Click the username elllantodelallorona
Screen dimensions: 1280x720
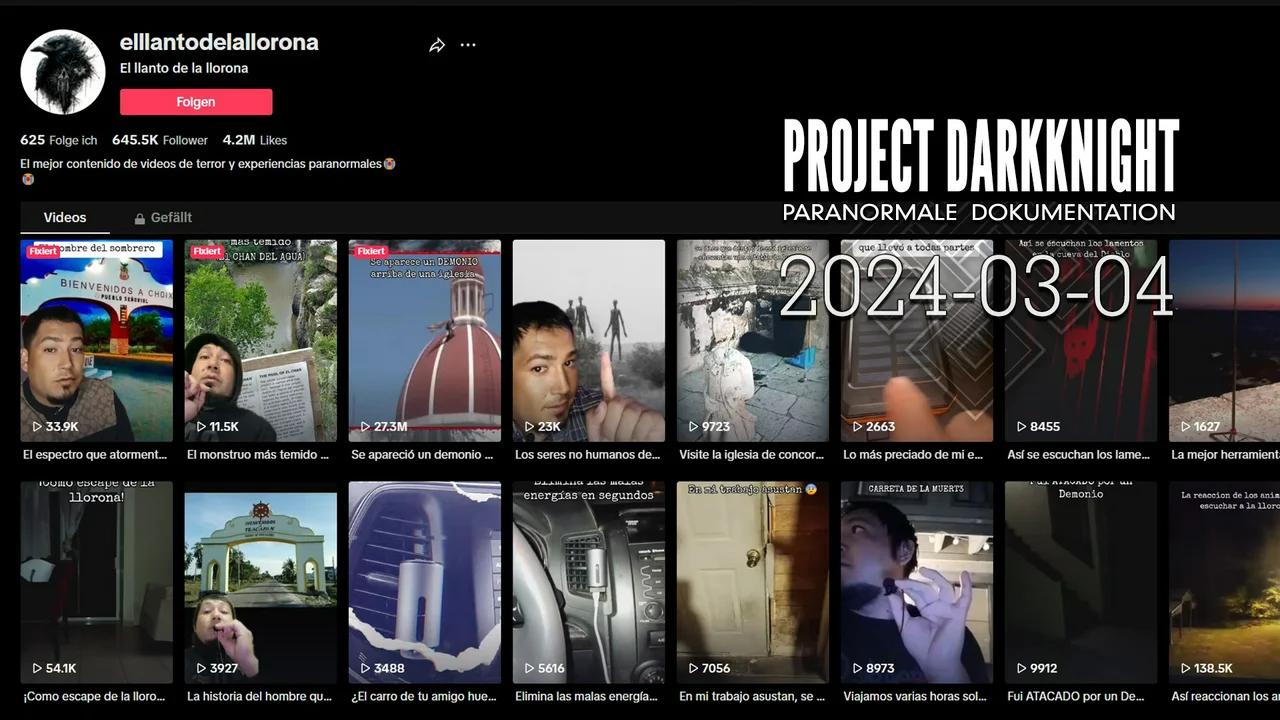[218, 42]
